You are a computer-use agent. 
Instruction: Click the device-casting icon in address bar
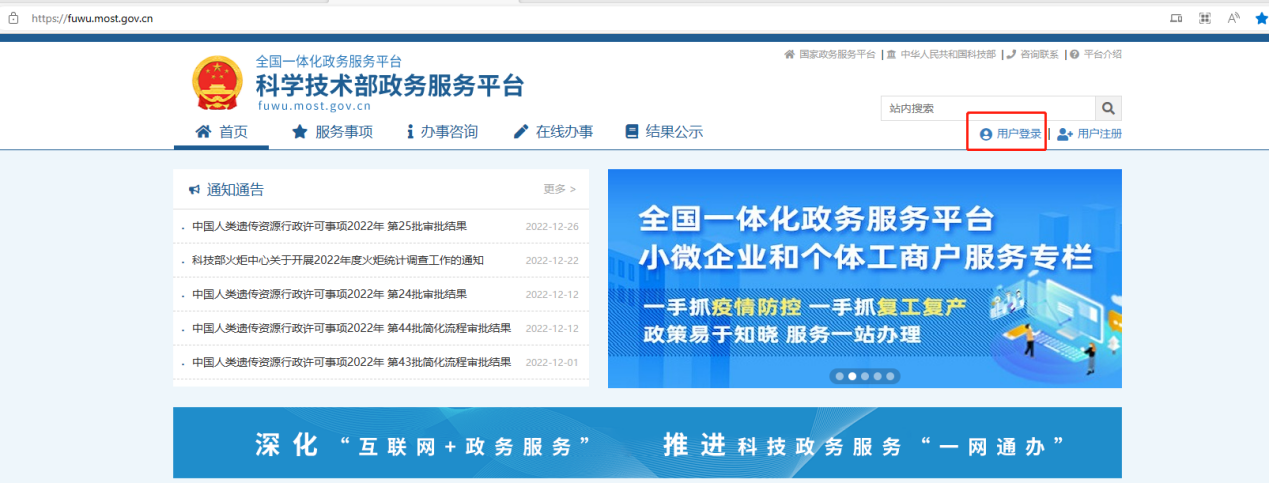coord(1177,18)
